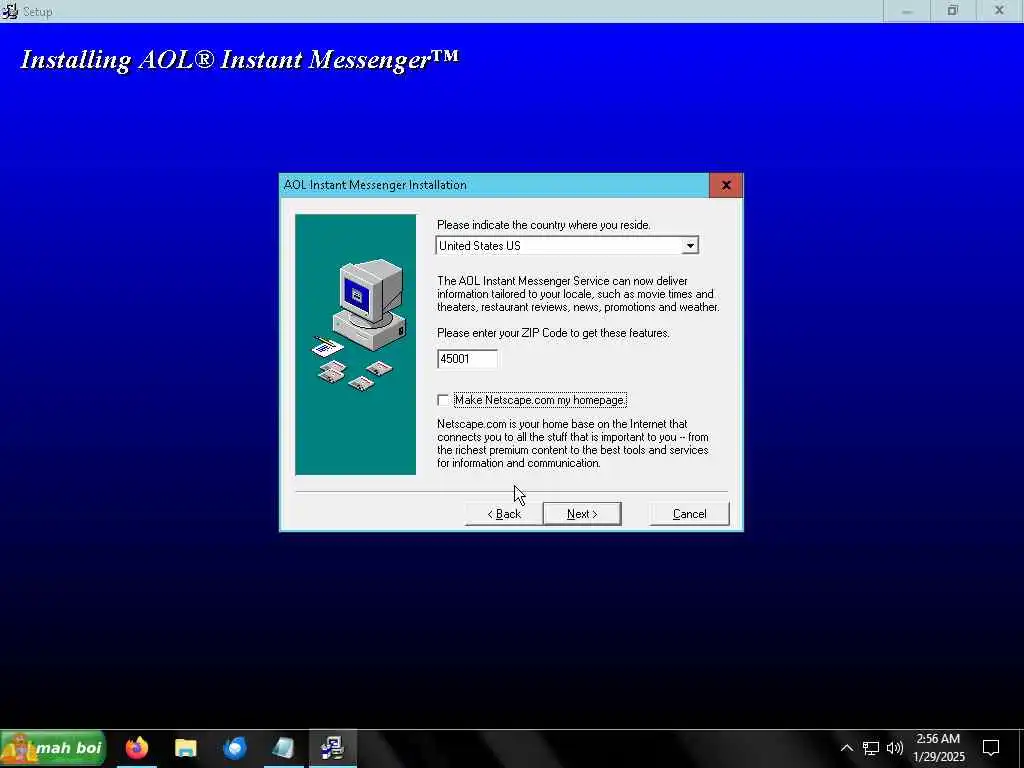
Task: Open File Explorer from the taskbar
Action: [186, 748]
